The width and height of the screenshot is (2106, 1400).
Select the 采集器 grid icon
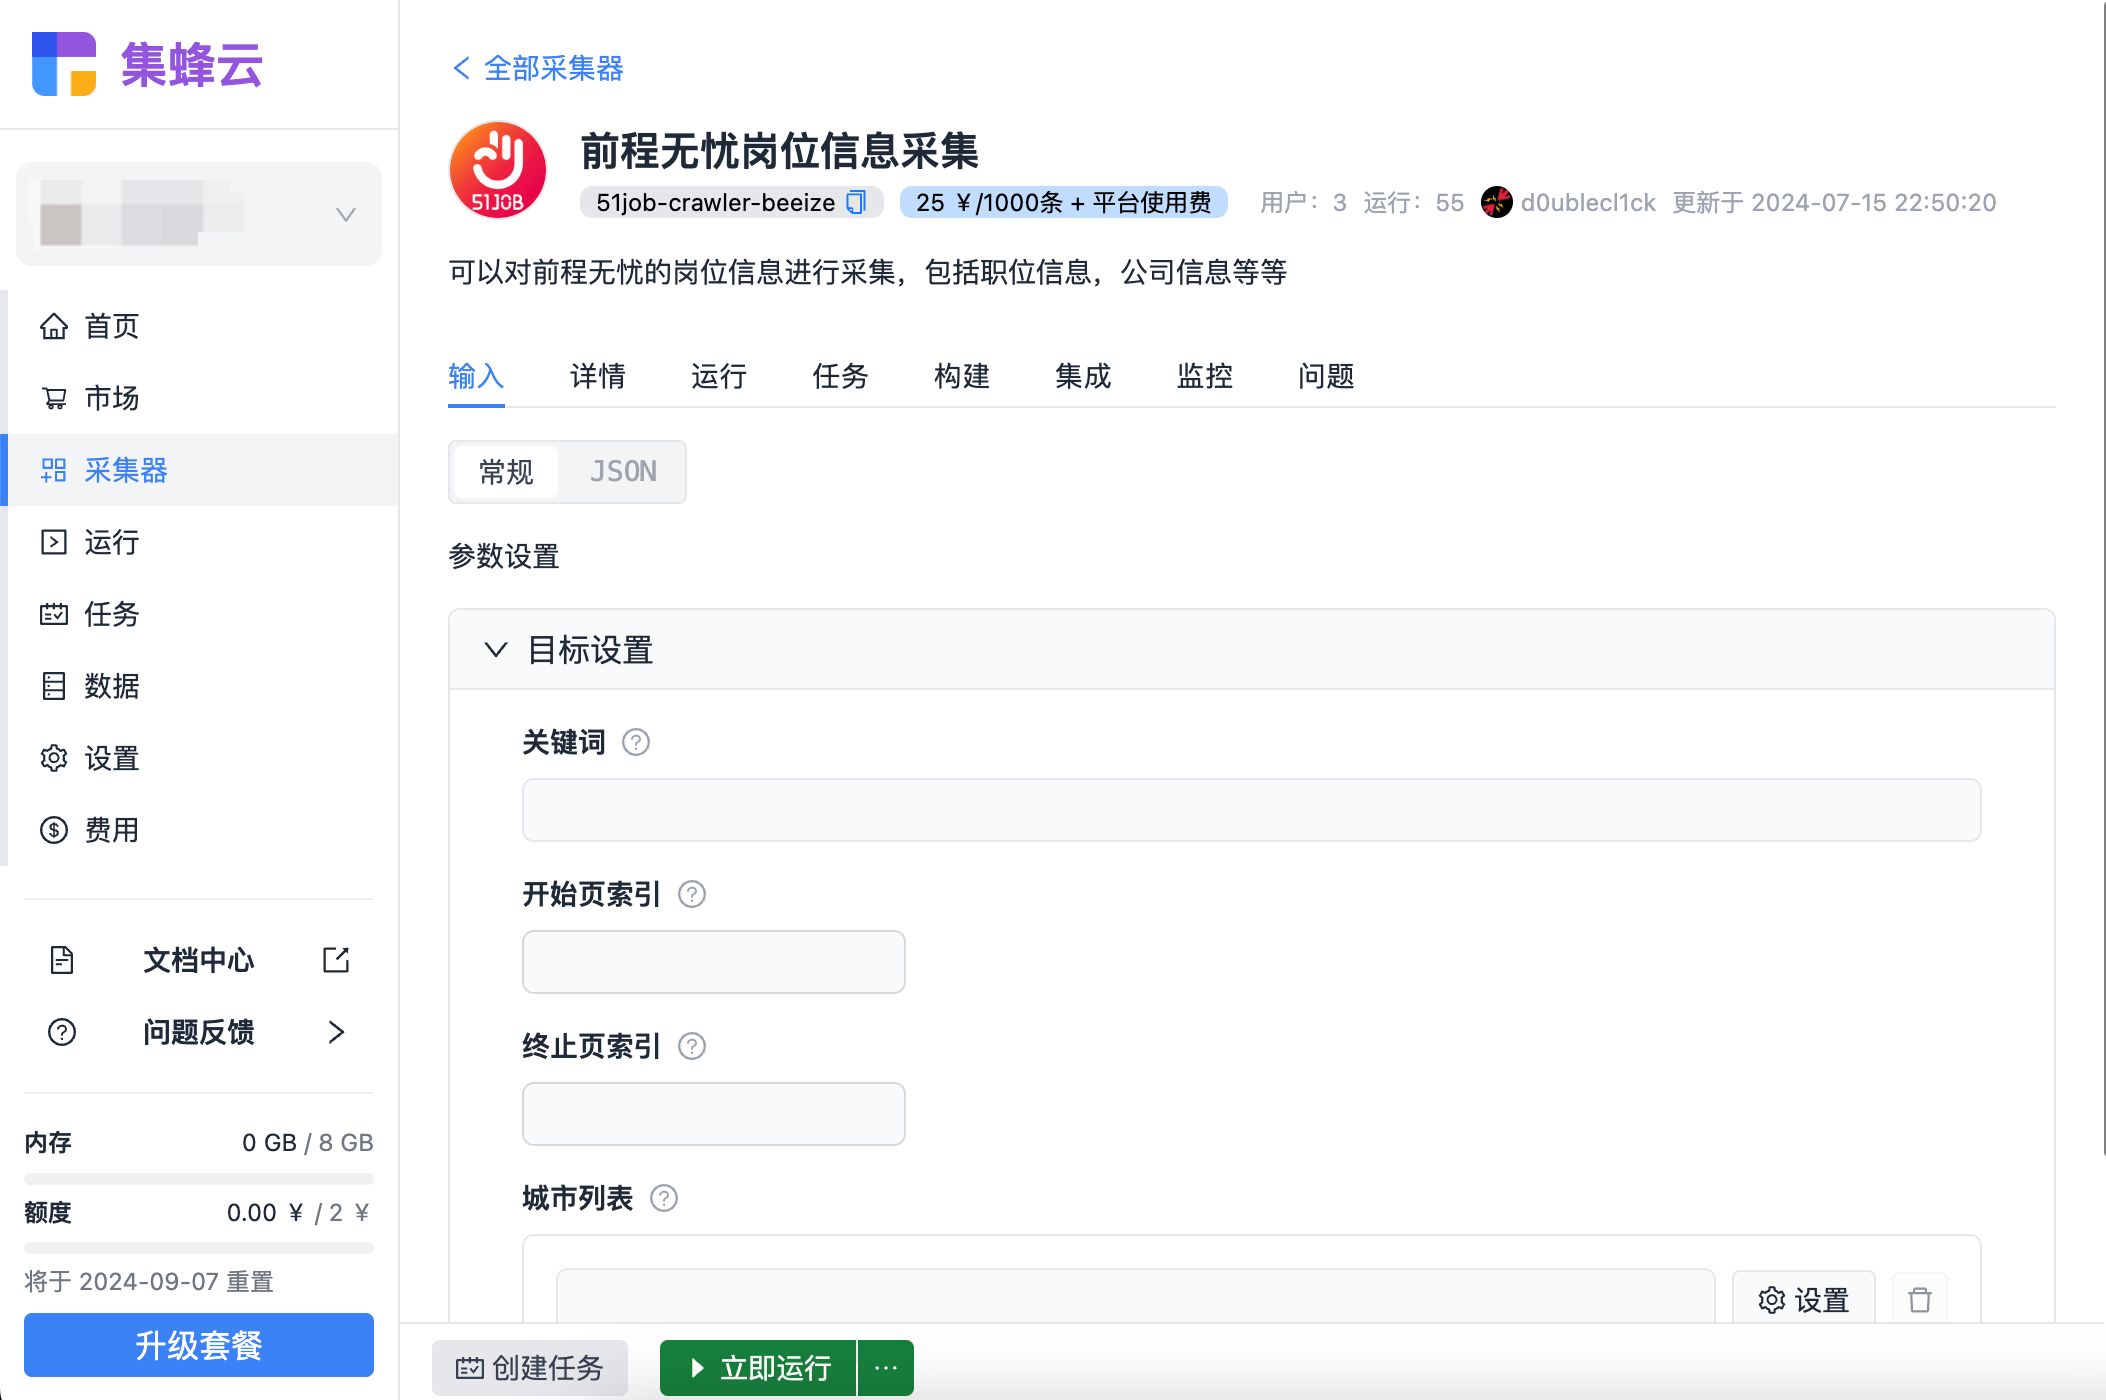[x=54, y=470]
